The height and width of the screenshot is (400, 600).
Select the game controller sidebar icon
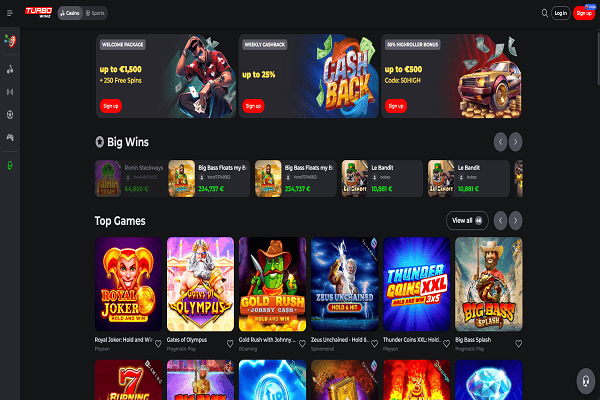tap(10, 137)
